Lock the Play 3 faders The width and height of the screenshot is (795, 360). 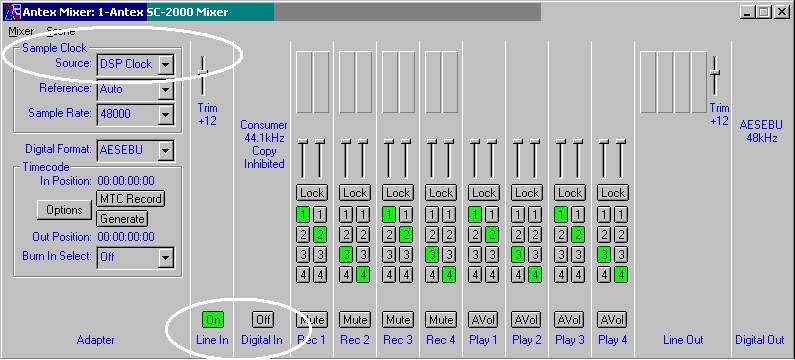click(x=570, y=193)
